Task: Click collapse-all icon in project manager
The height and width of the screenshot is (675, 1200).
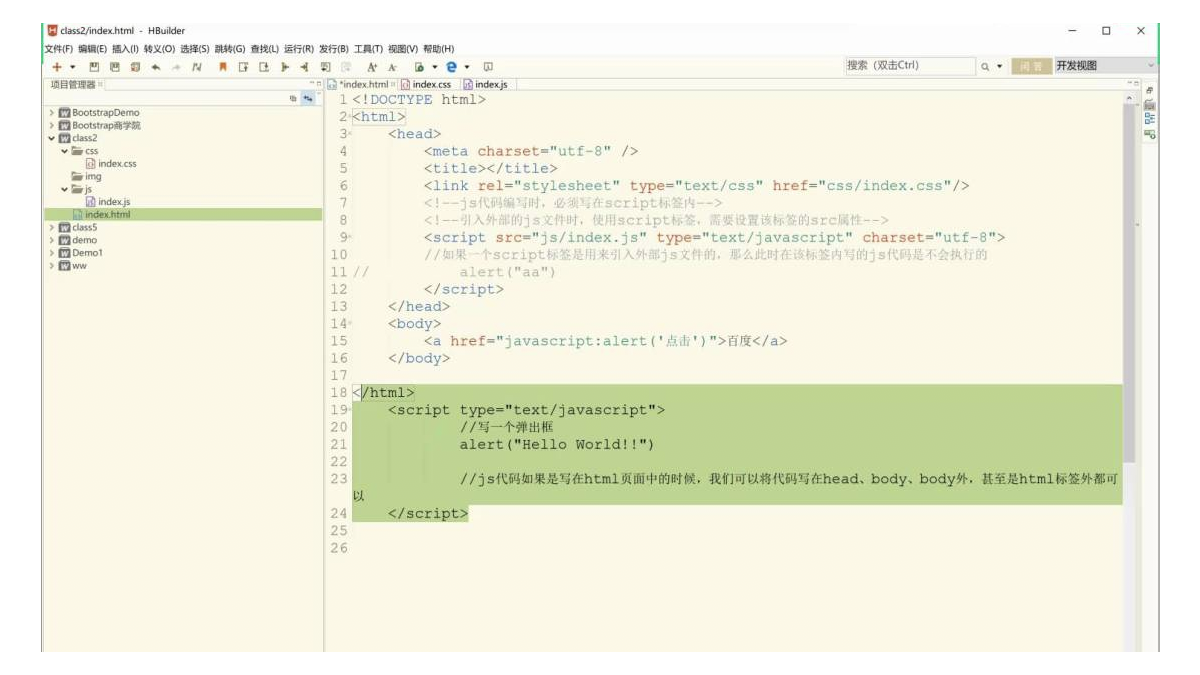Action: (x=294, y=98)
